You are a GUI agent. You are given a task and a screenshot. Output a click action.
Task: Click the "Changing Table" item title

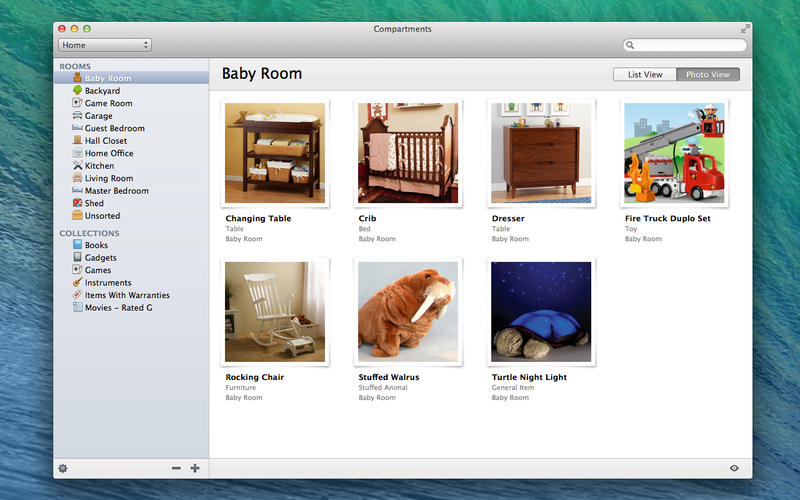coord(258,218)
